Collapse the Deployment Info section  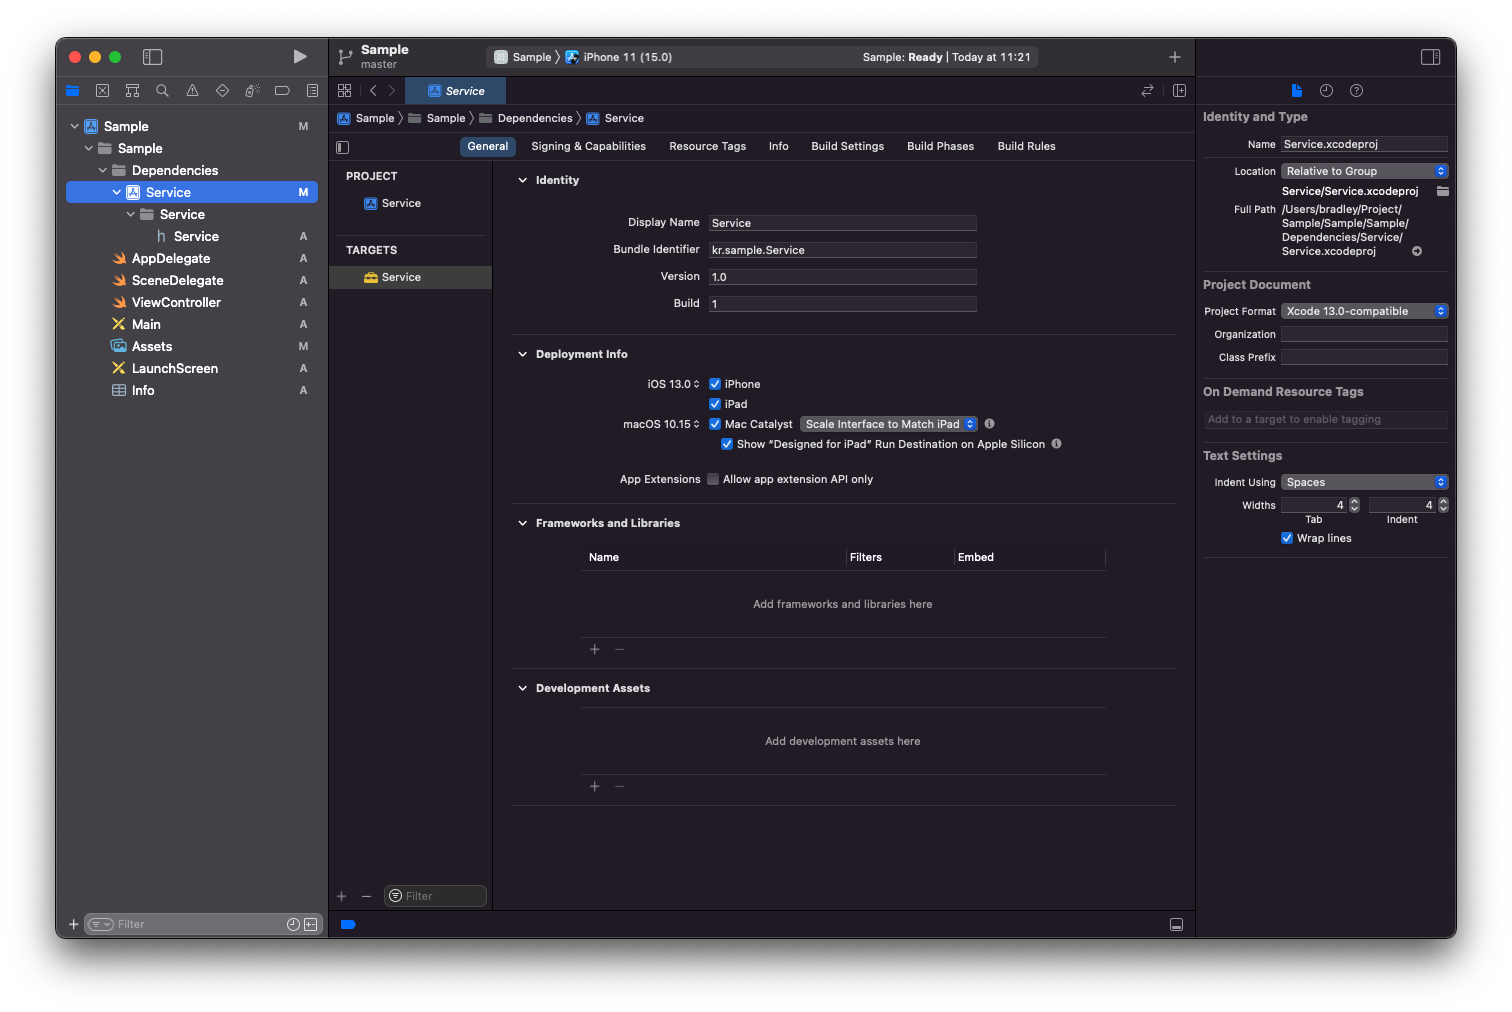pos(522,355)
